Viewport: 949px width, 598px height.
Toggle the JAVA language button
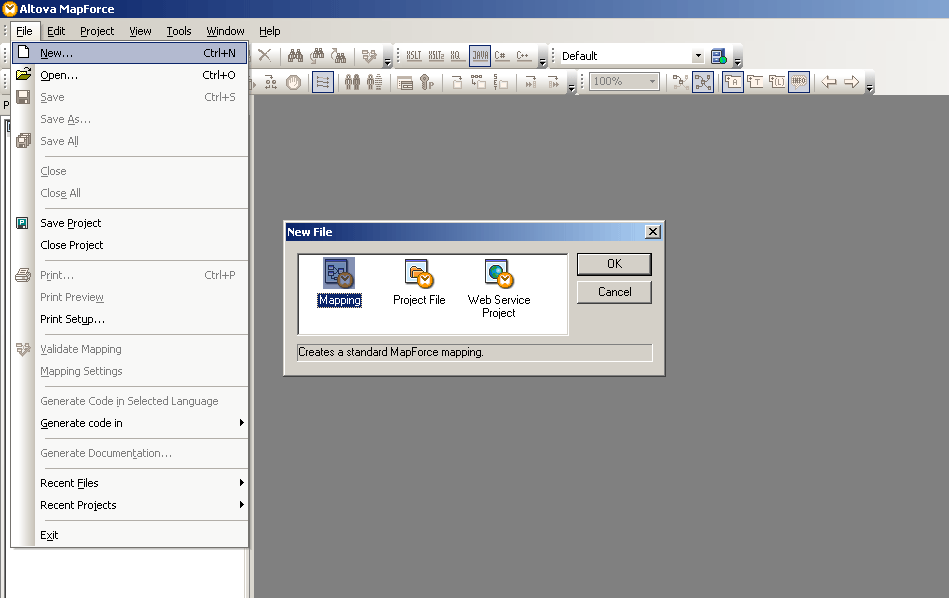pyautogui.click(x=480, y=56)
